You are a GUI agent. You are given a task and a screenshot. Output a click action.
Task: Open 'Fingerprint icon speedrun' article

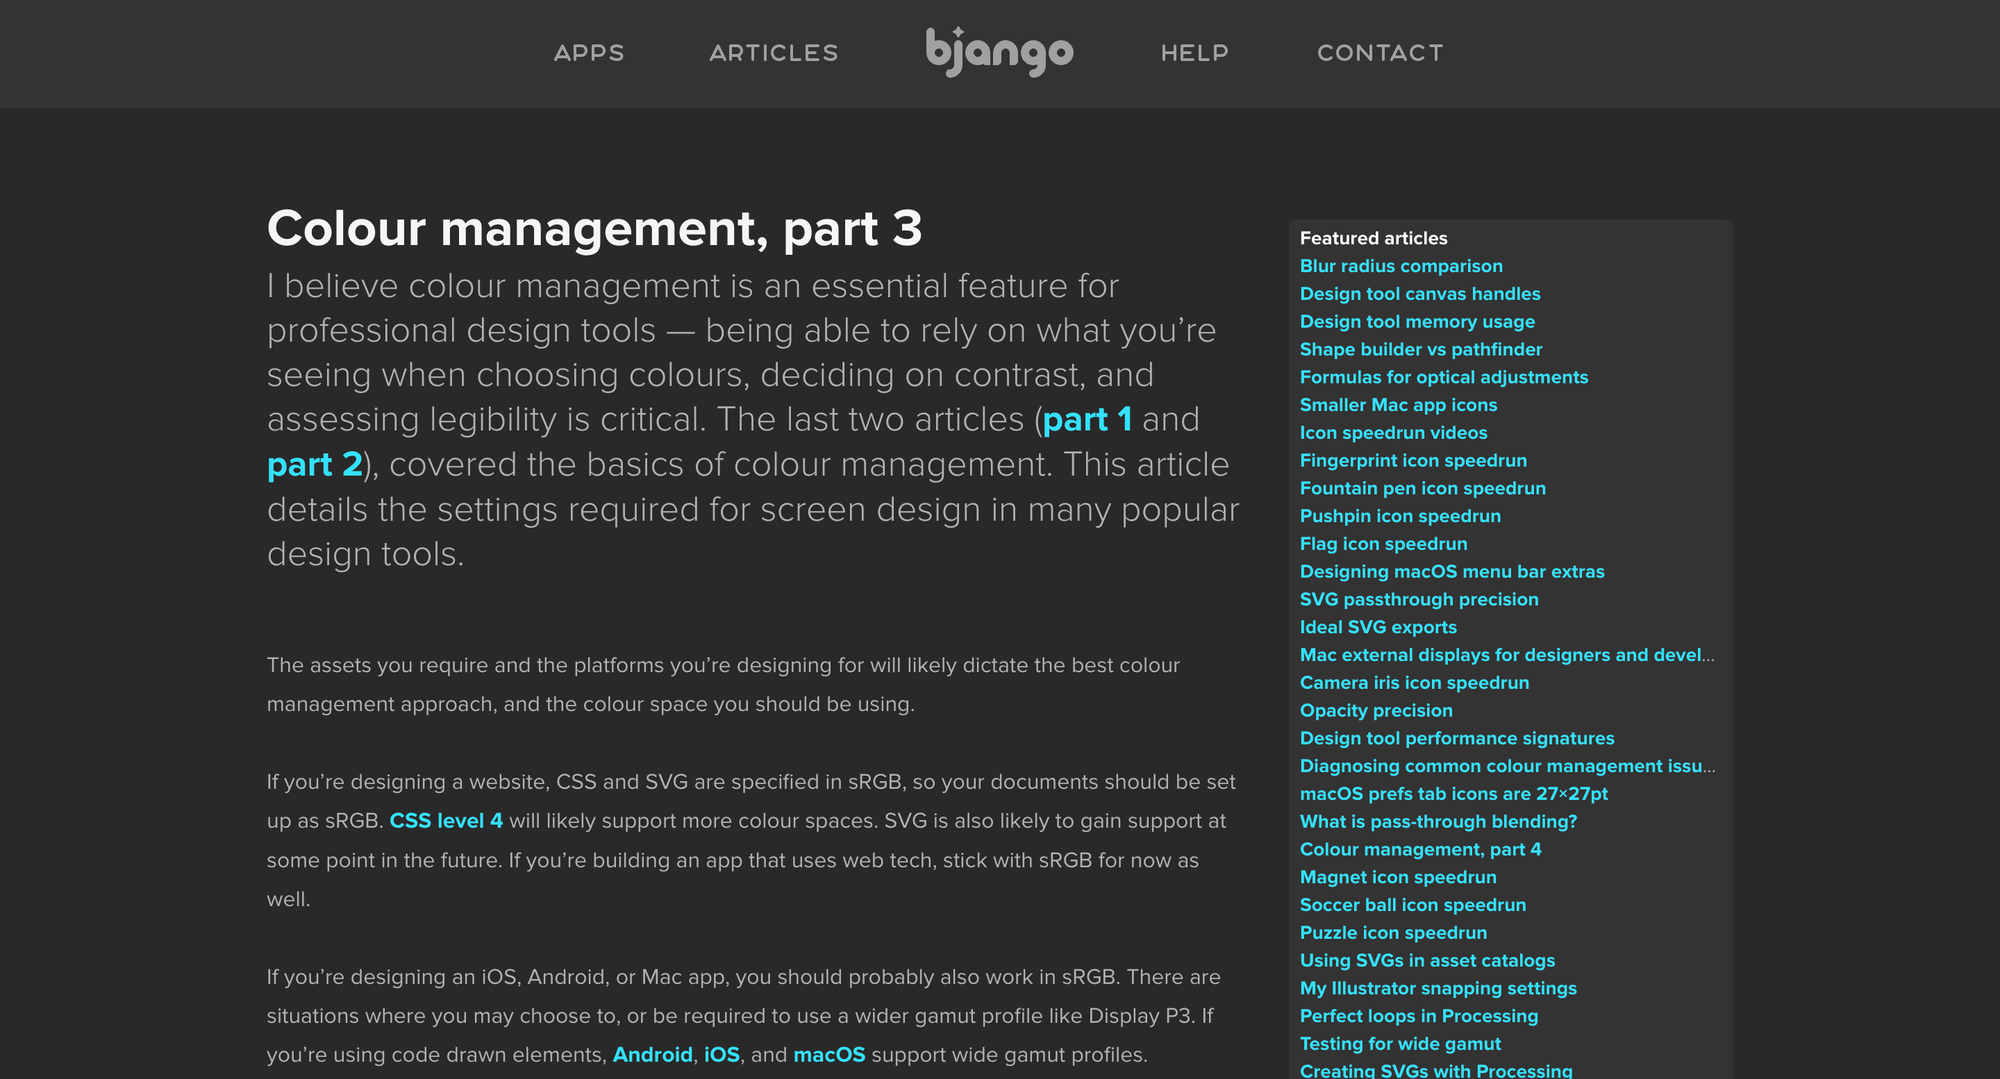click(x=1413, y=461)
